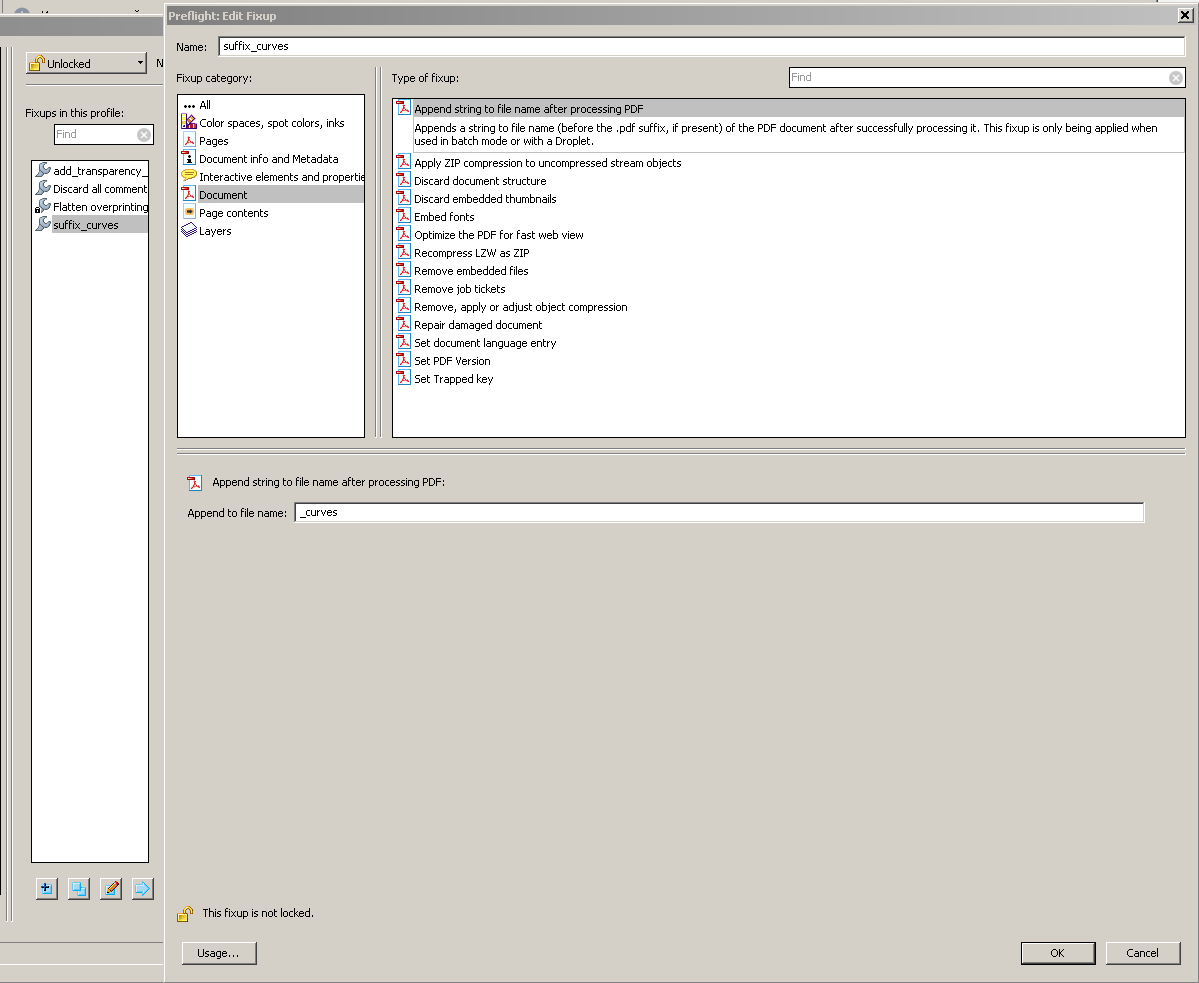1199x983 pixels.
Task: Select Recompress LZW as ZIP fixup
Action: (789, 252)
